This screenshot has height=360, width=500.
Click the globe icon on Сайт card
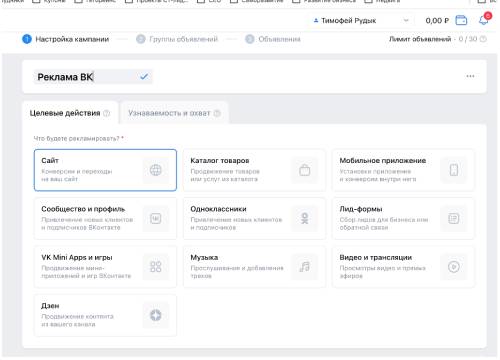pos(156,170)
